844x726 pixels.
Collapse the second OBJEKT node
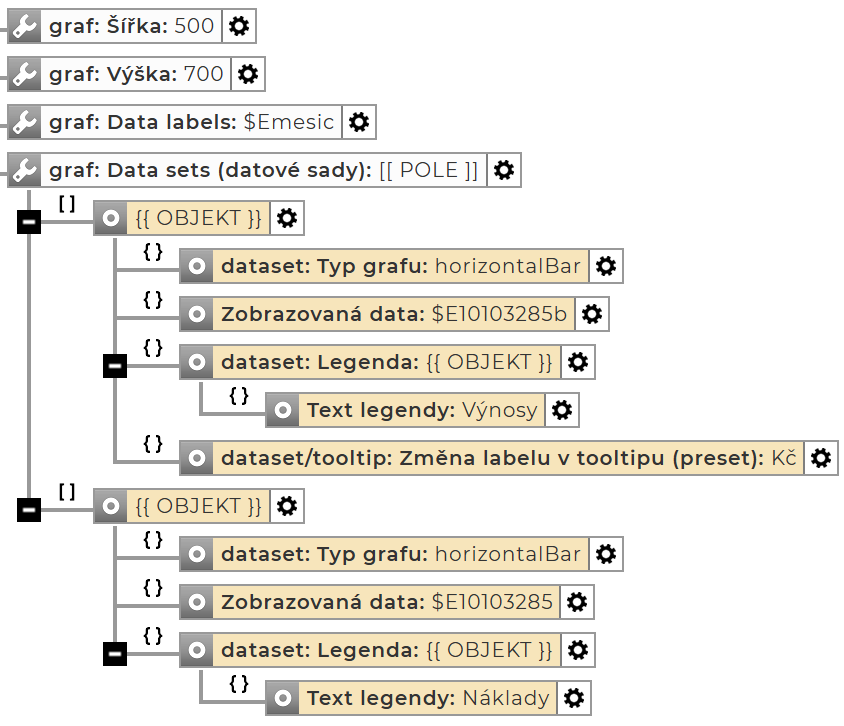coord(29,510)
